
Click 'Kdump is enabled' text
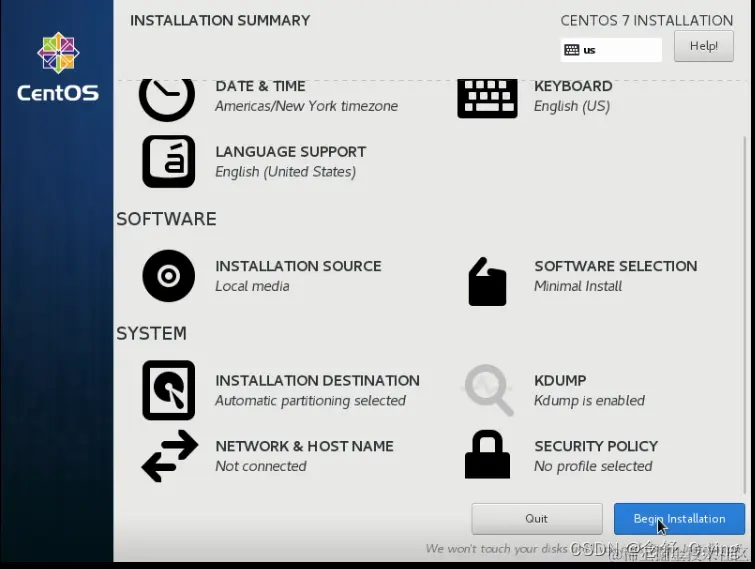589,401
